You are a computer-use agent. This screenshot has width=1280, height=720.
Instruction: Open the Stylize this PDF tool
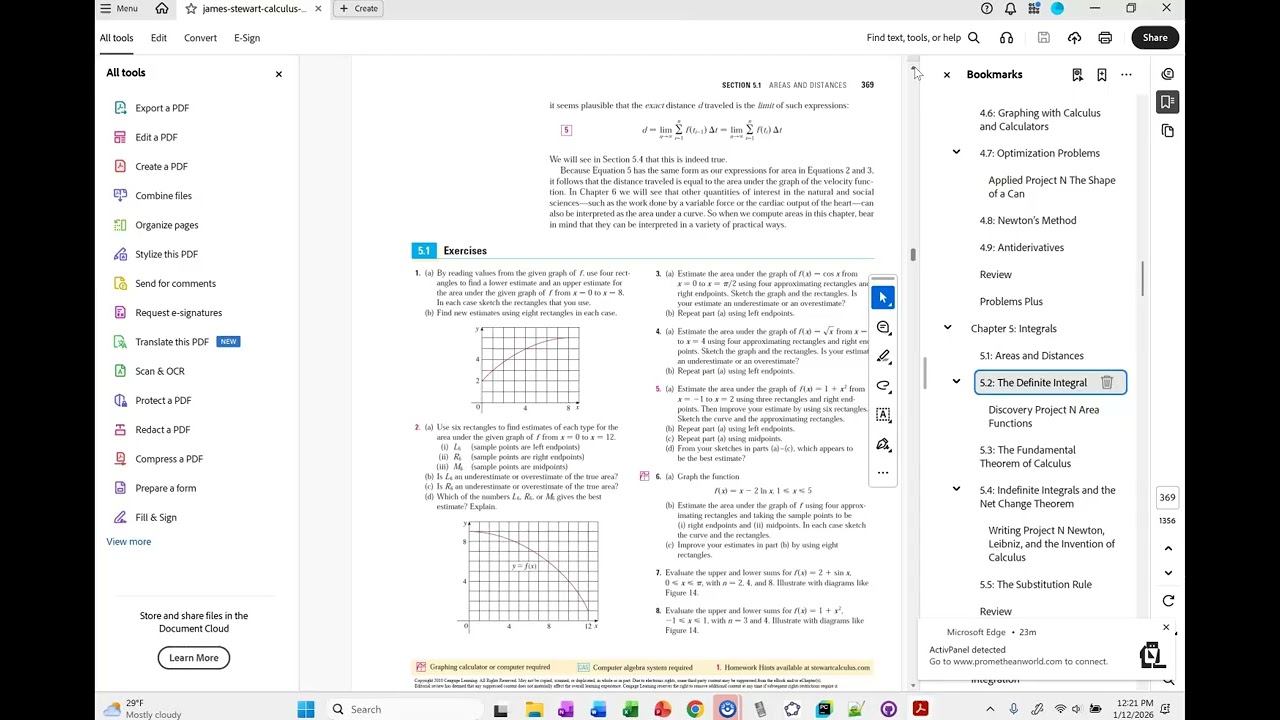[166, 254]
